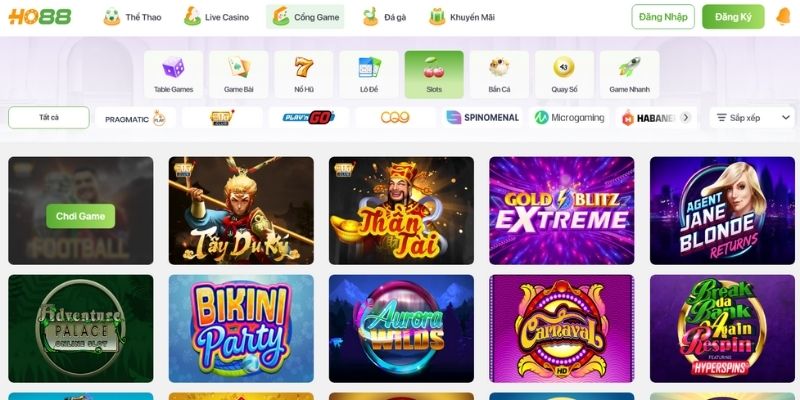800x400 pixels.
Task: Filter games by Microgaming provider
Action: pos(569,118)
